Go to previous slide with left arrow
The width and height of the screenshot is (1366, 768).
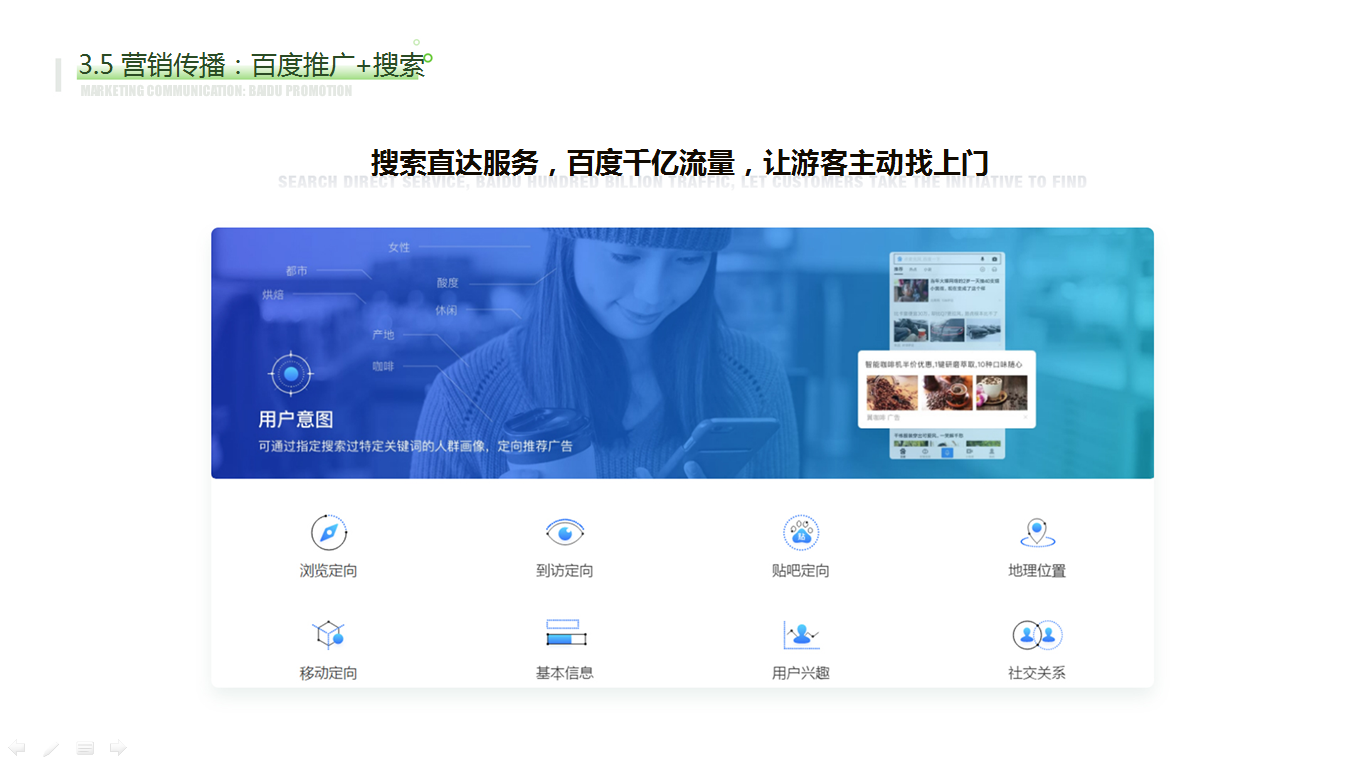17,748
